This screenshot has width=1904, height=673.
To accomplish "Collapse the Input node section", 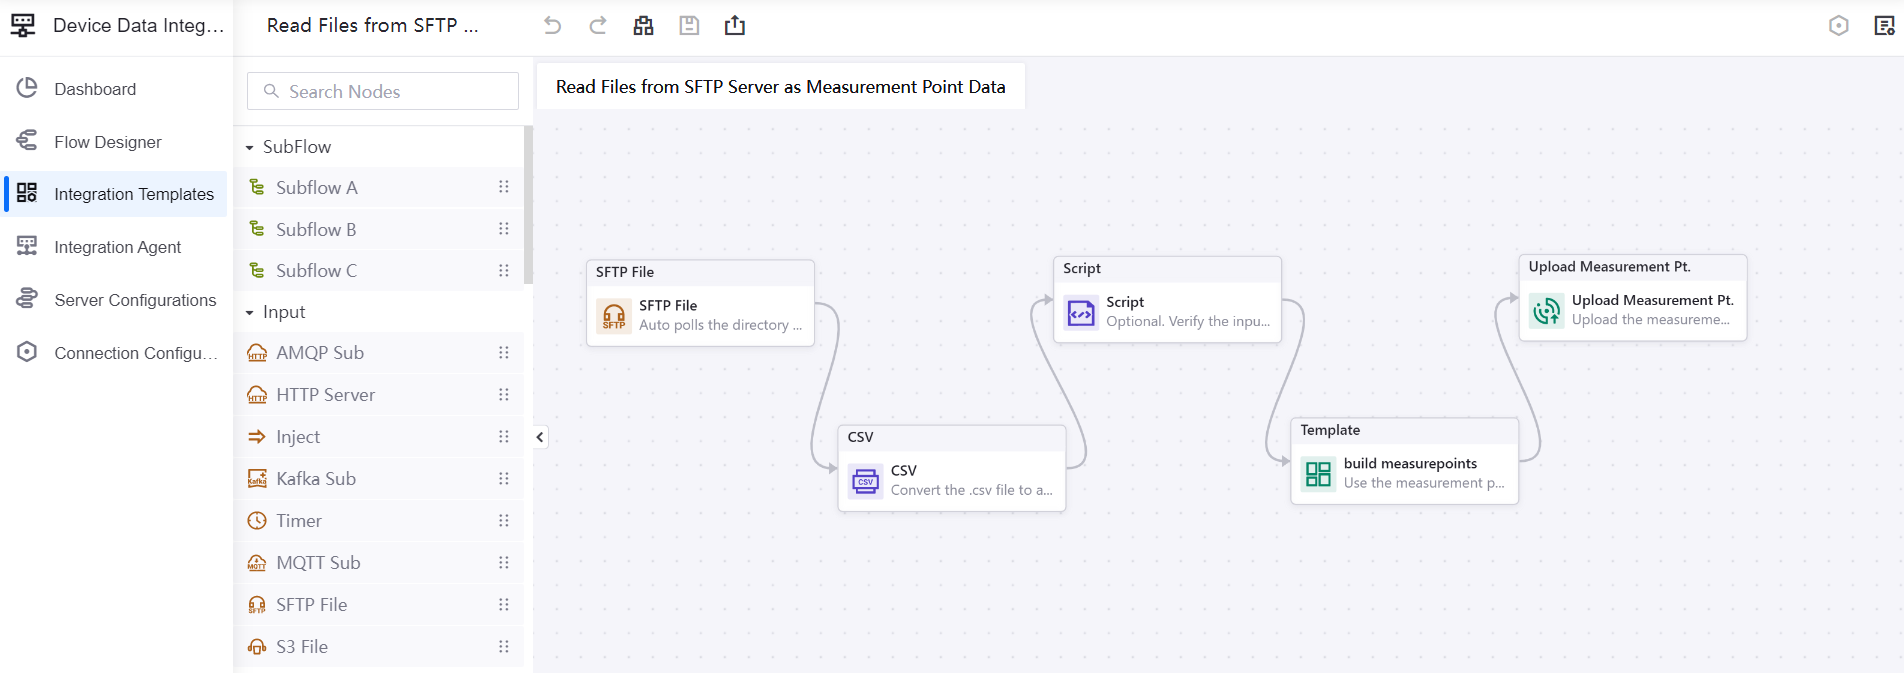I will point(250,313).
